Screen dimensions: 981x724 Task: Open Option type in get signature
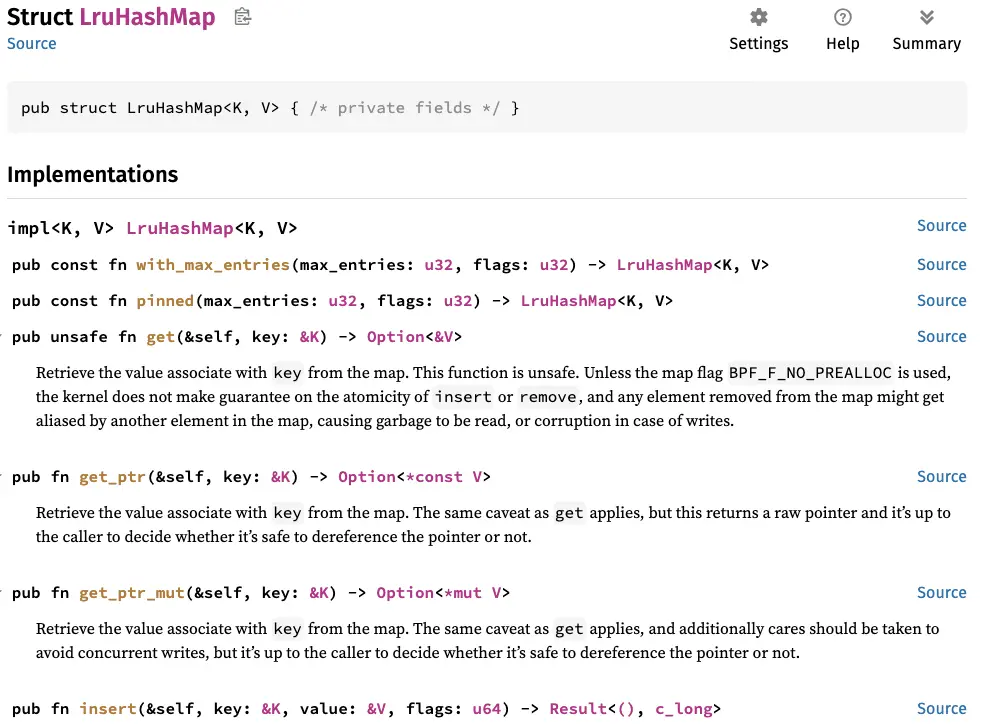click(x=395, y=337)
